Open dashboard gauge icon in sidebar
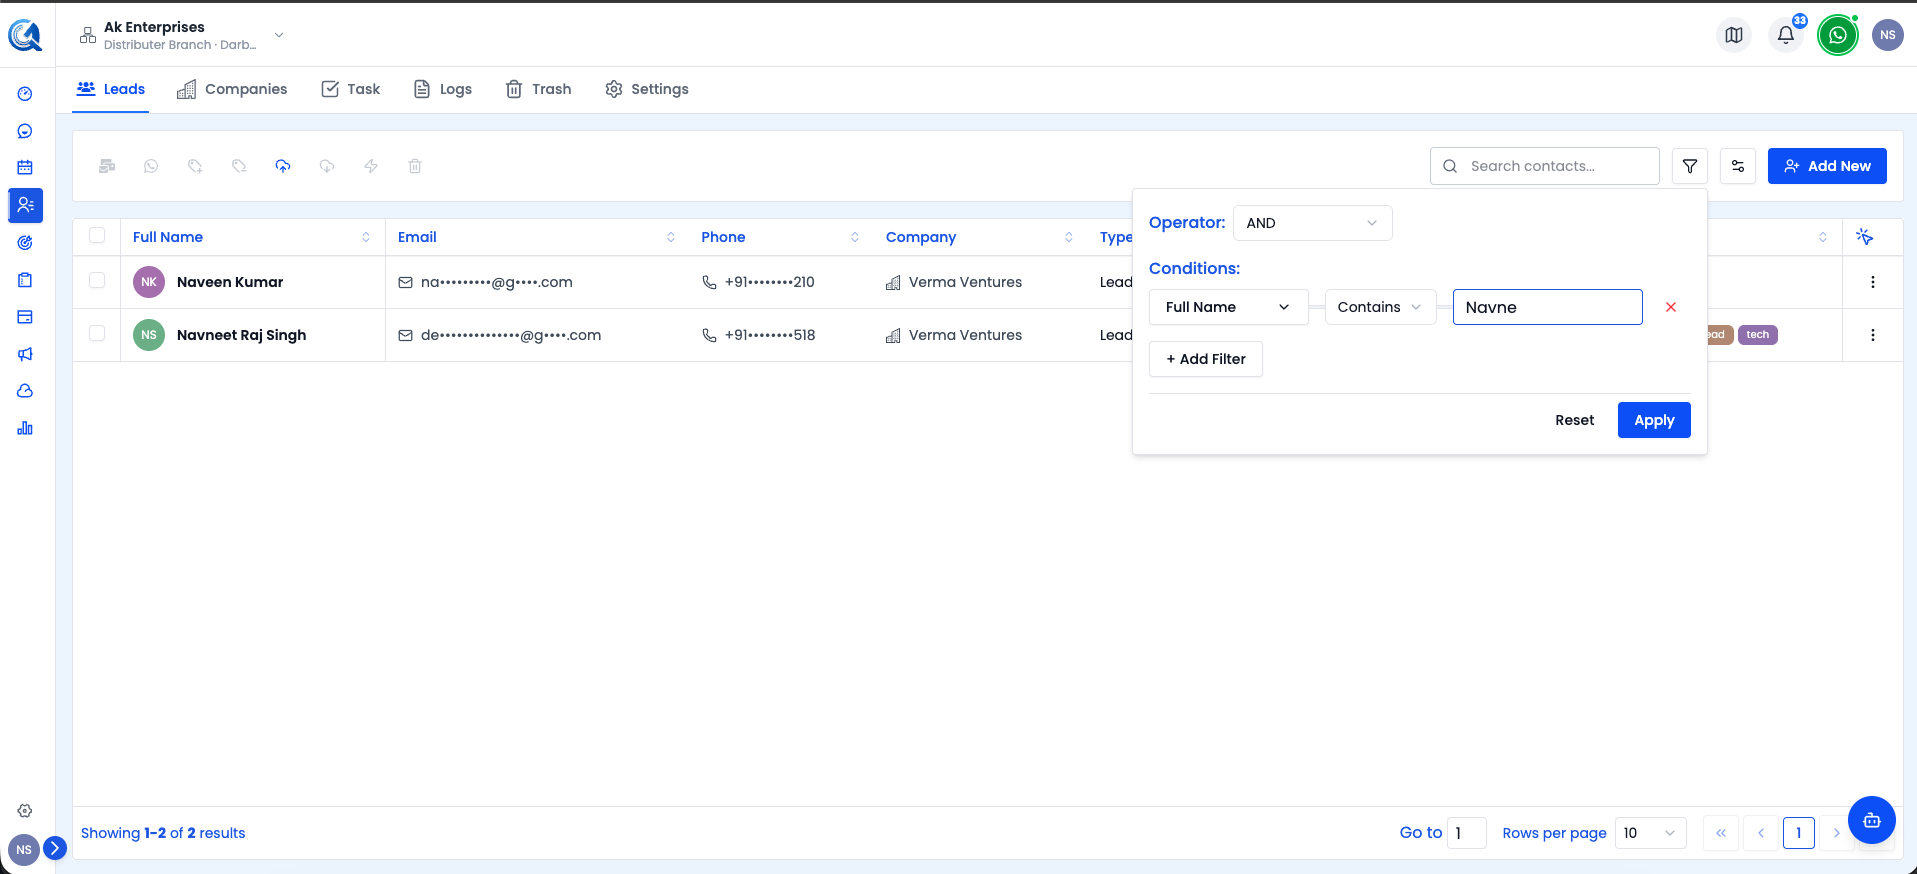Viewport: 1917px width, 874px height. pos(25,94)
